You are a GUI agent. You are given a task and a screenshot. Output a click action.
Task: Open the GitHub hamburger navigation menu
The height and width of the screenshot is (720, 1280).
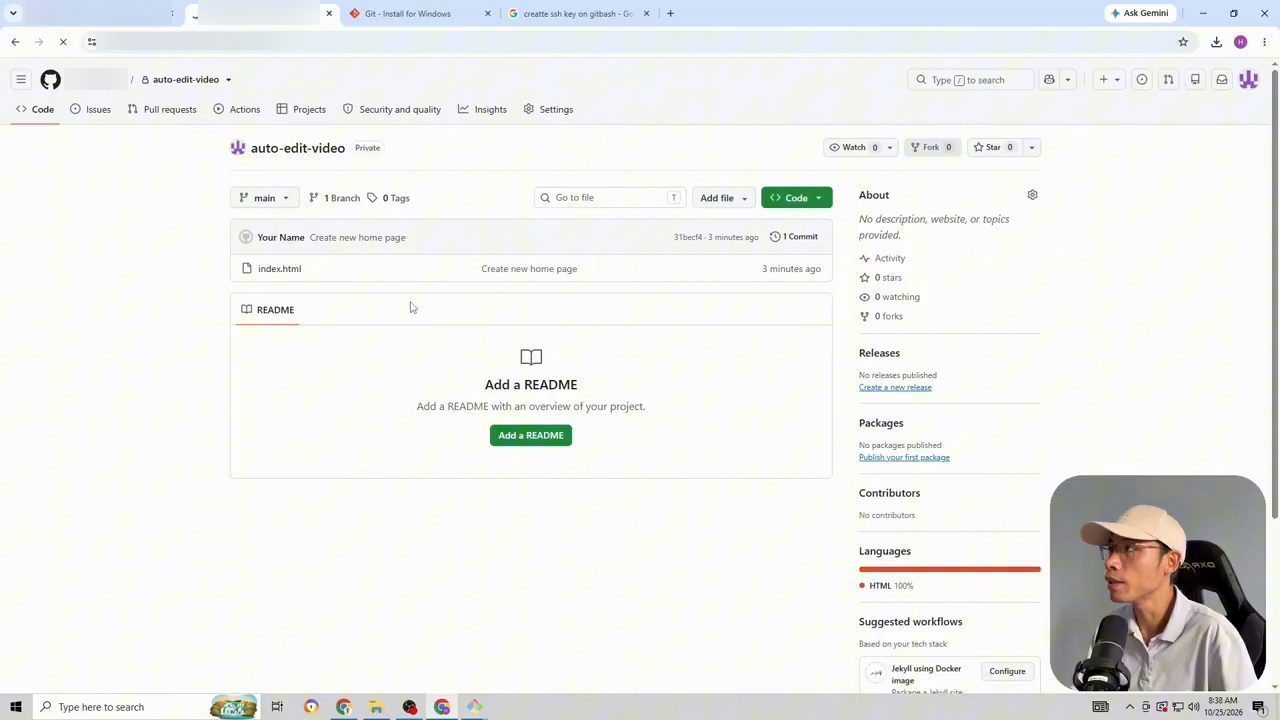tap(21, 80)
